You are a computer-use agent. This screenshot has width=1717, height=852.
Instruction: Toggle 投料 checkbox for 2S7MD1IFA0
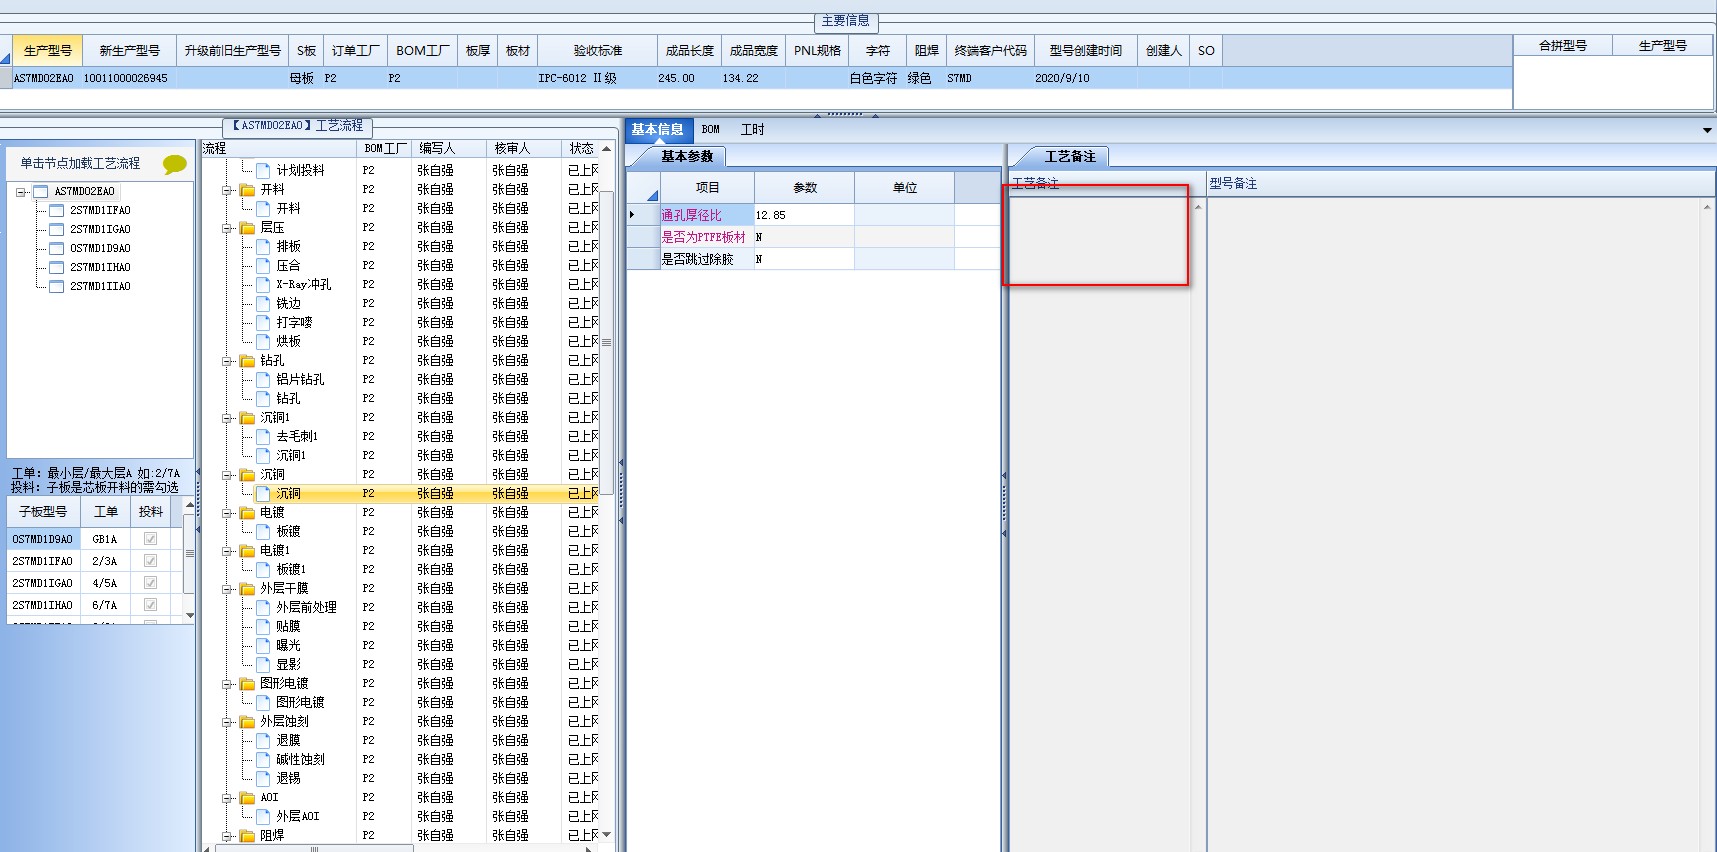(151, 561)
